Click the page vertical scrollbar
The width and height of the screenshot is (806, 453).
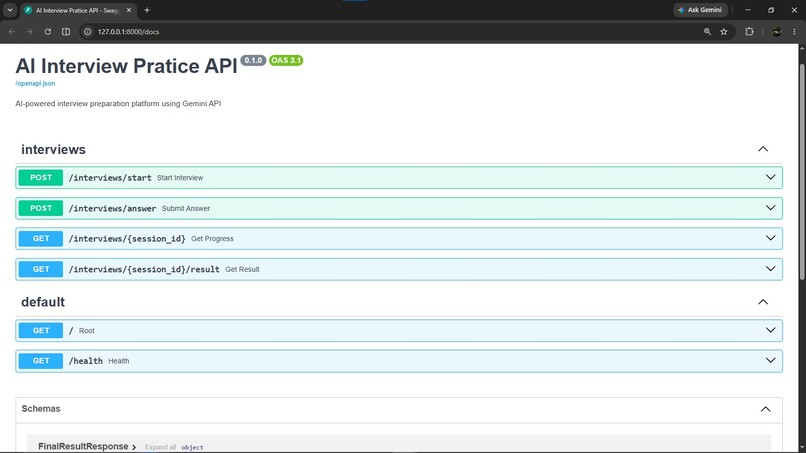[x=802, y=172]
